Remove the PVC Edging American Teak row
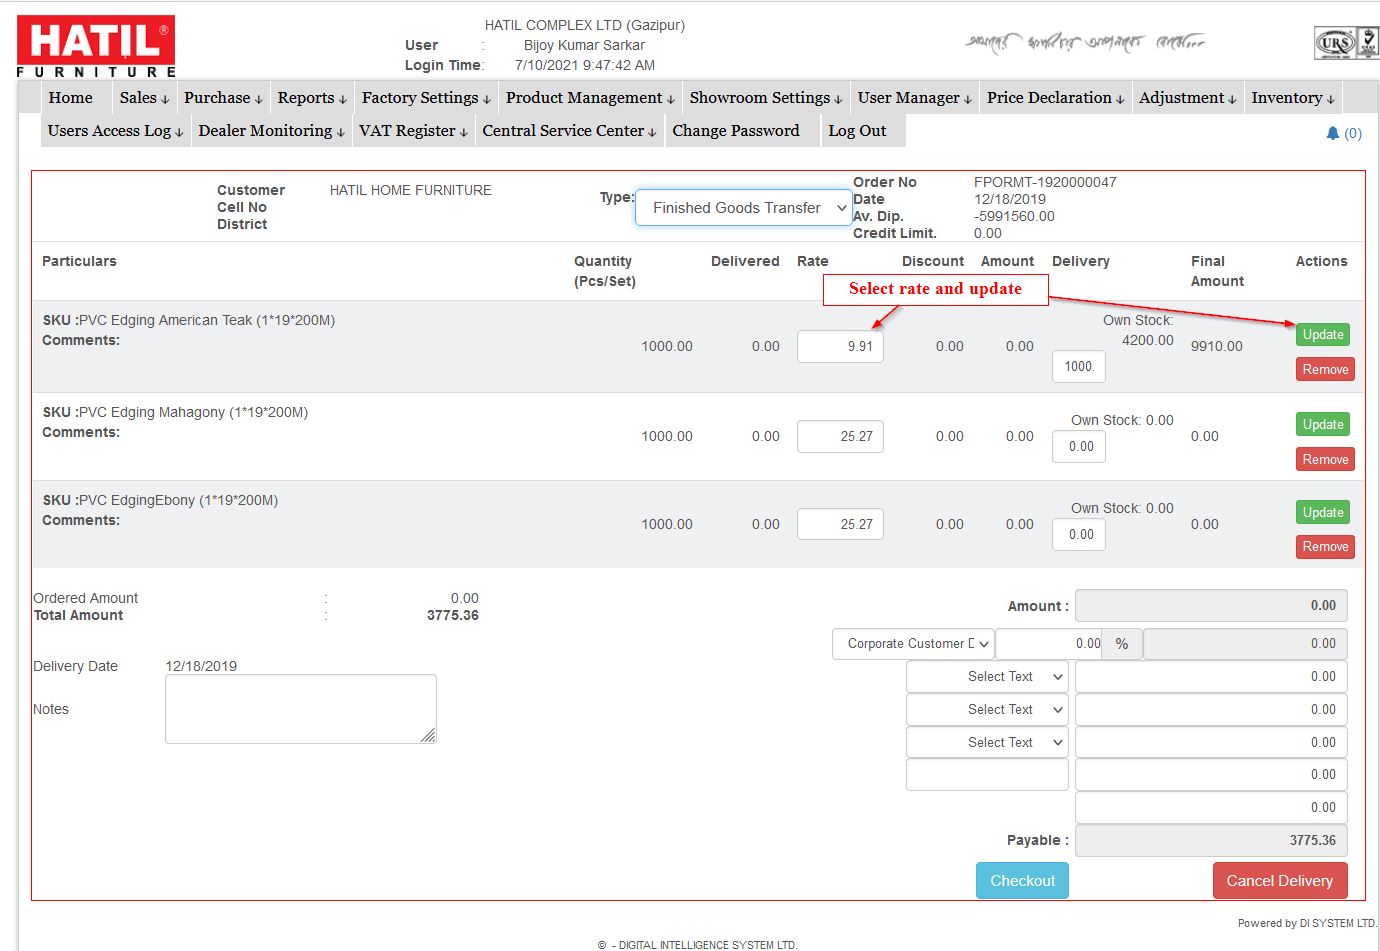The width and height of the screenshot is (1380, 951). tap(1325, 370)
